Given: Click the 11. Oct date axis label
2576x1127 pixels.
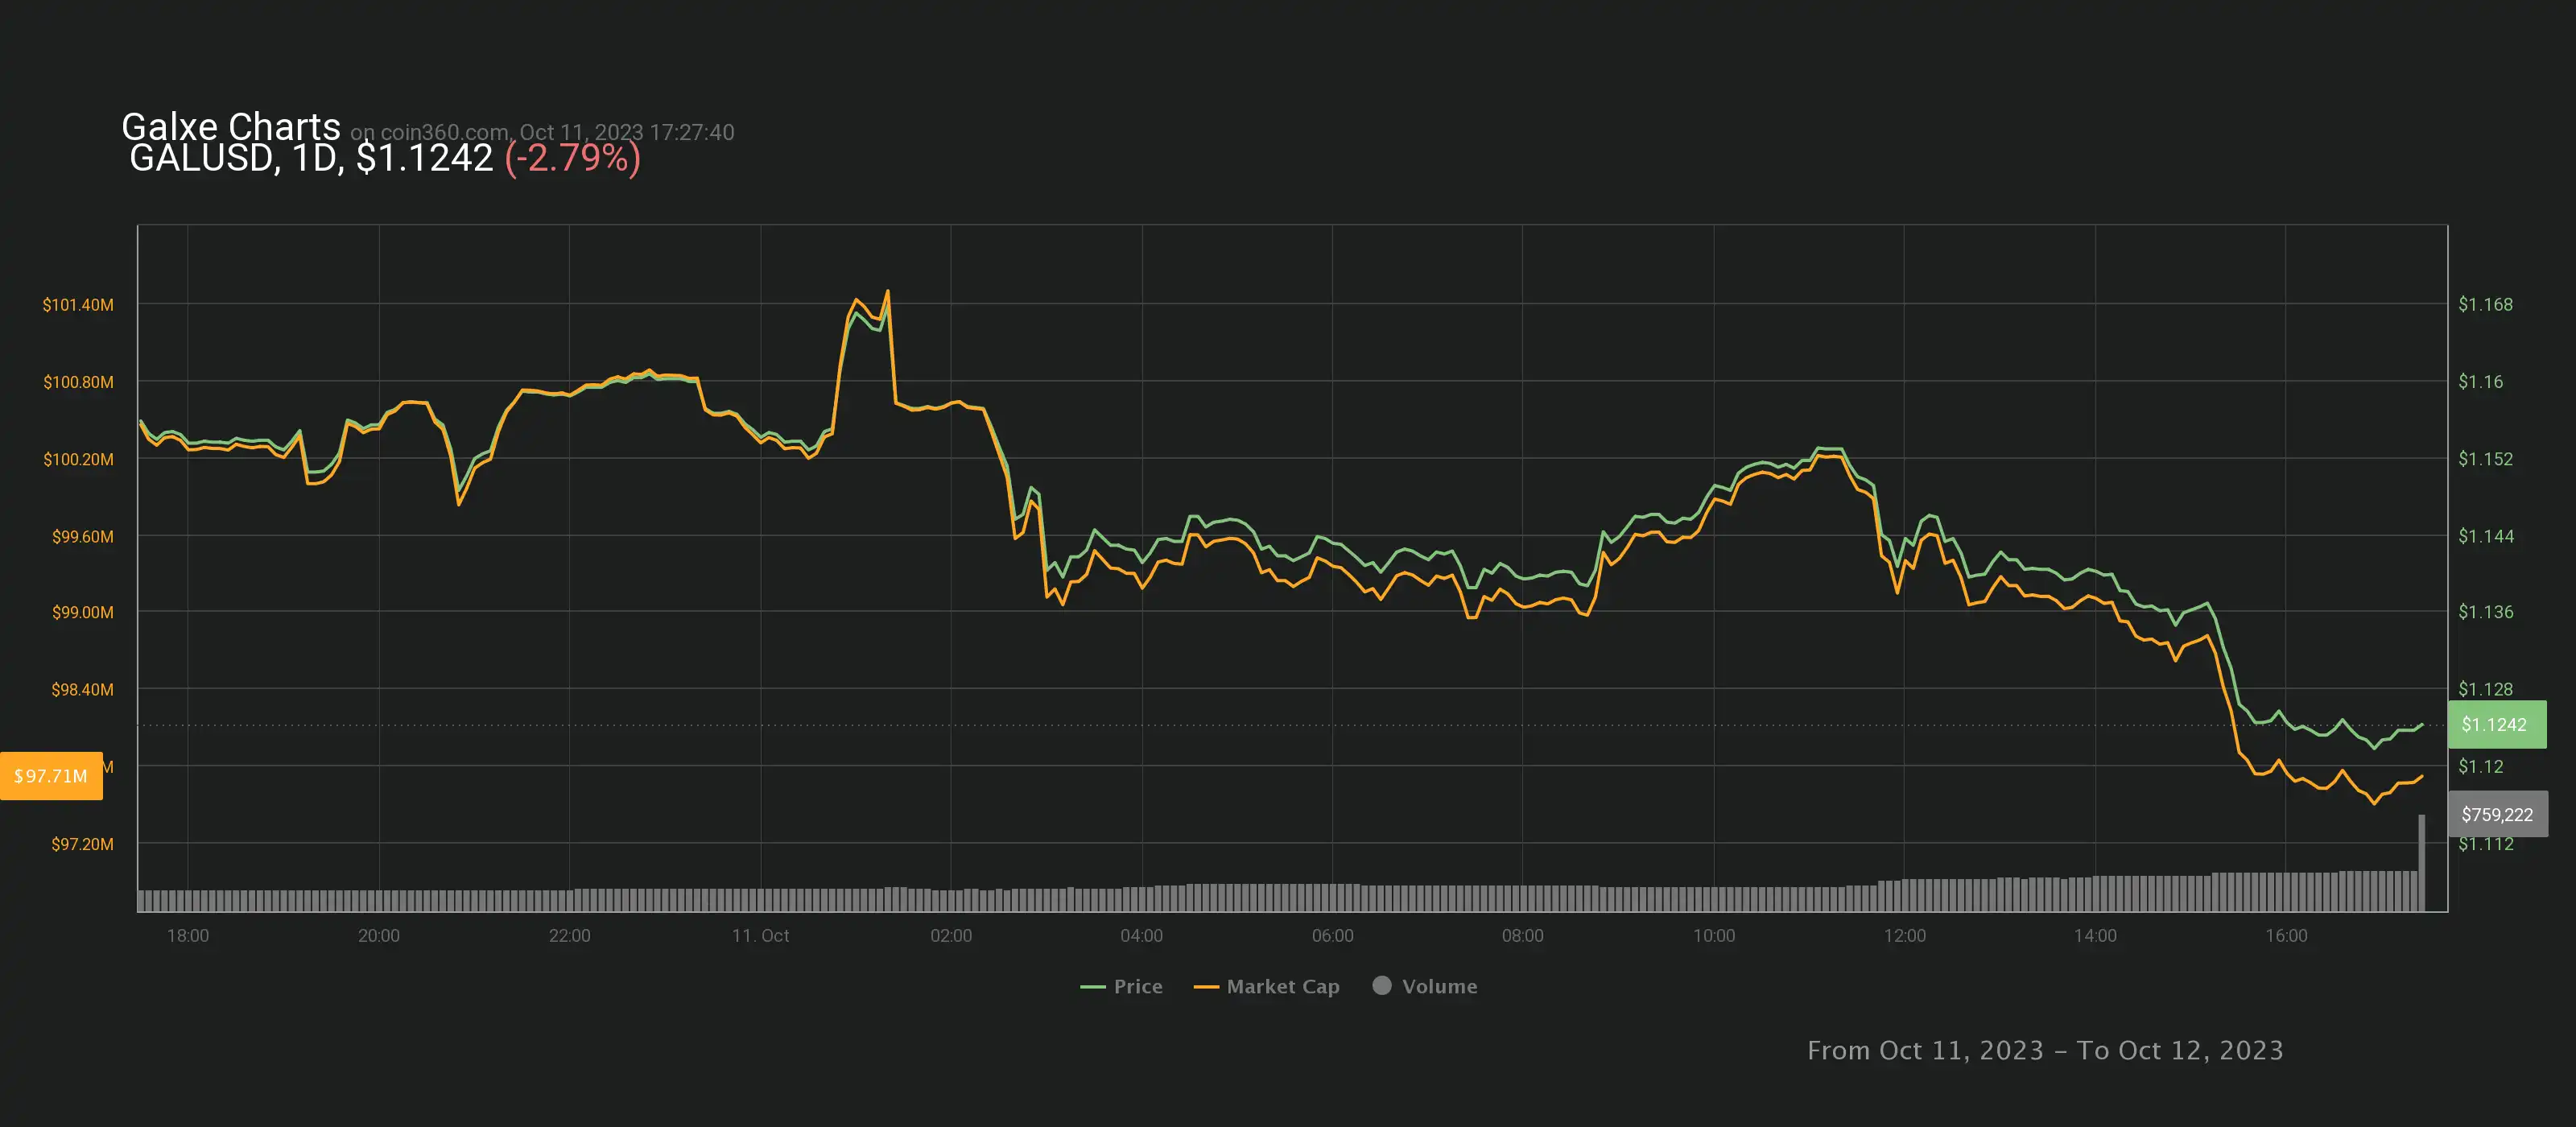Looking at the screenshot, I should (760, 935).
